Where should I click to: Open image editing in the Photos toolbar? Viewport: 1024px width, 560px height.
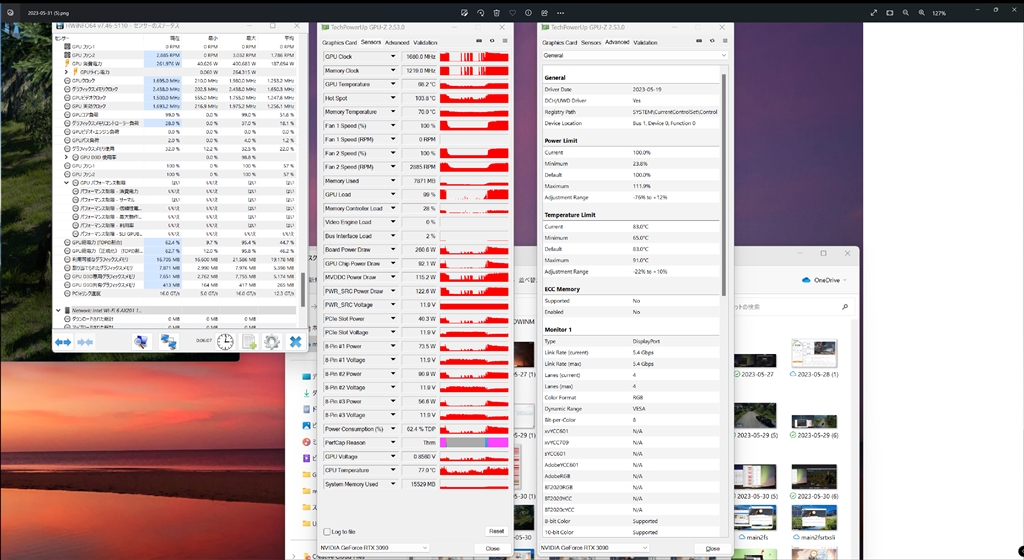[464, 12]
